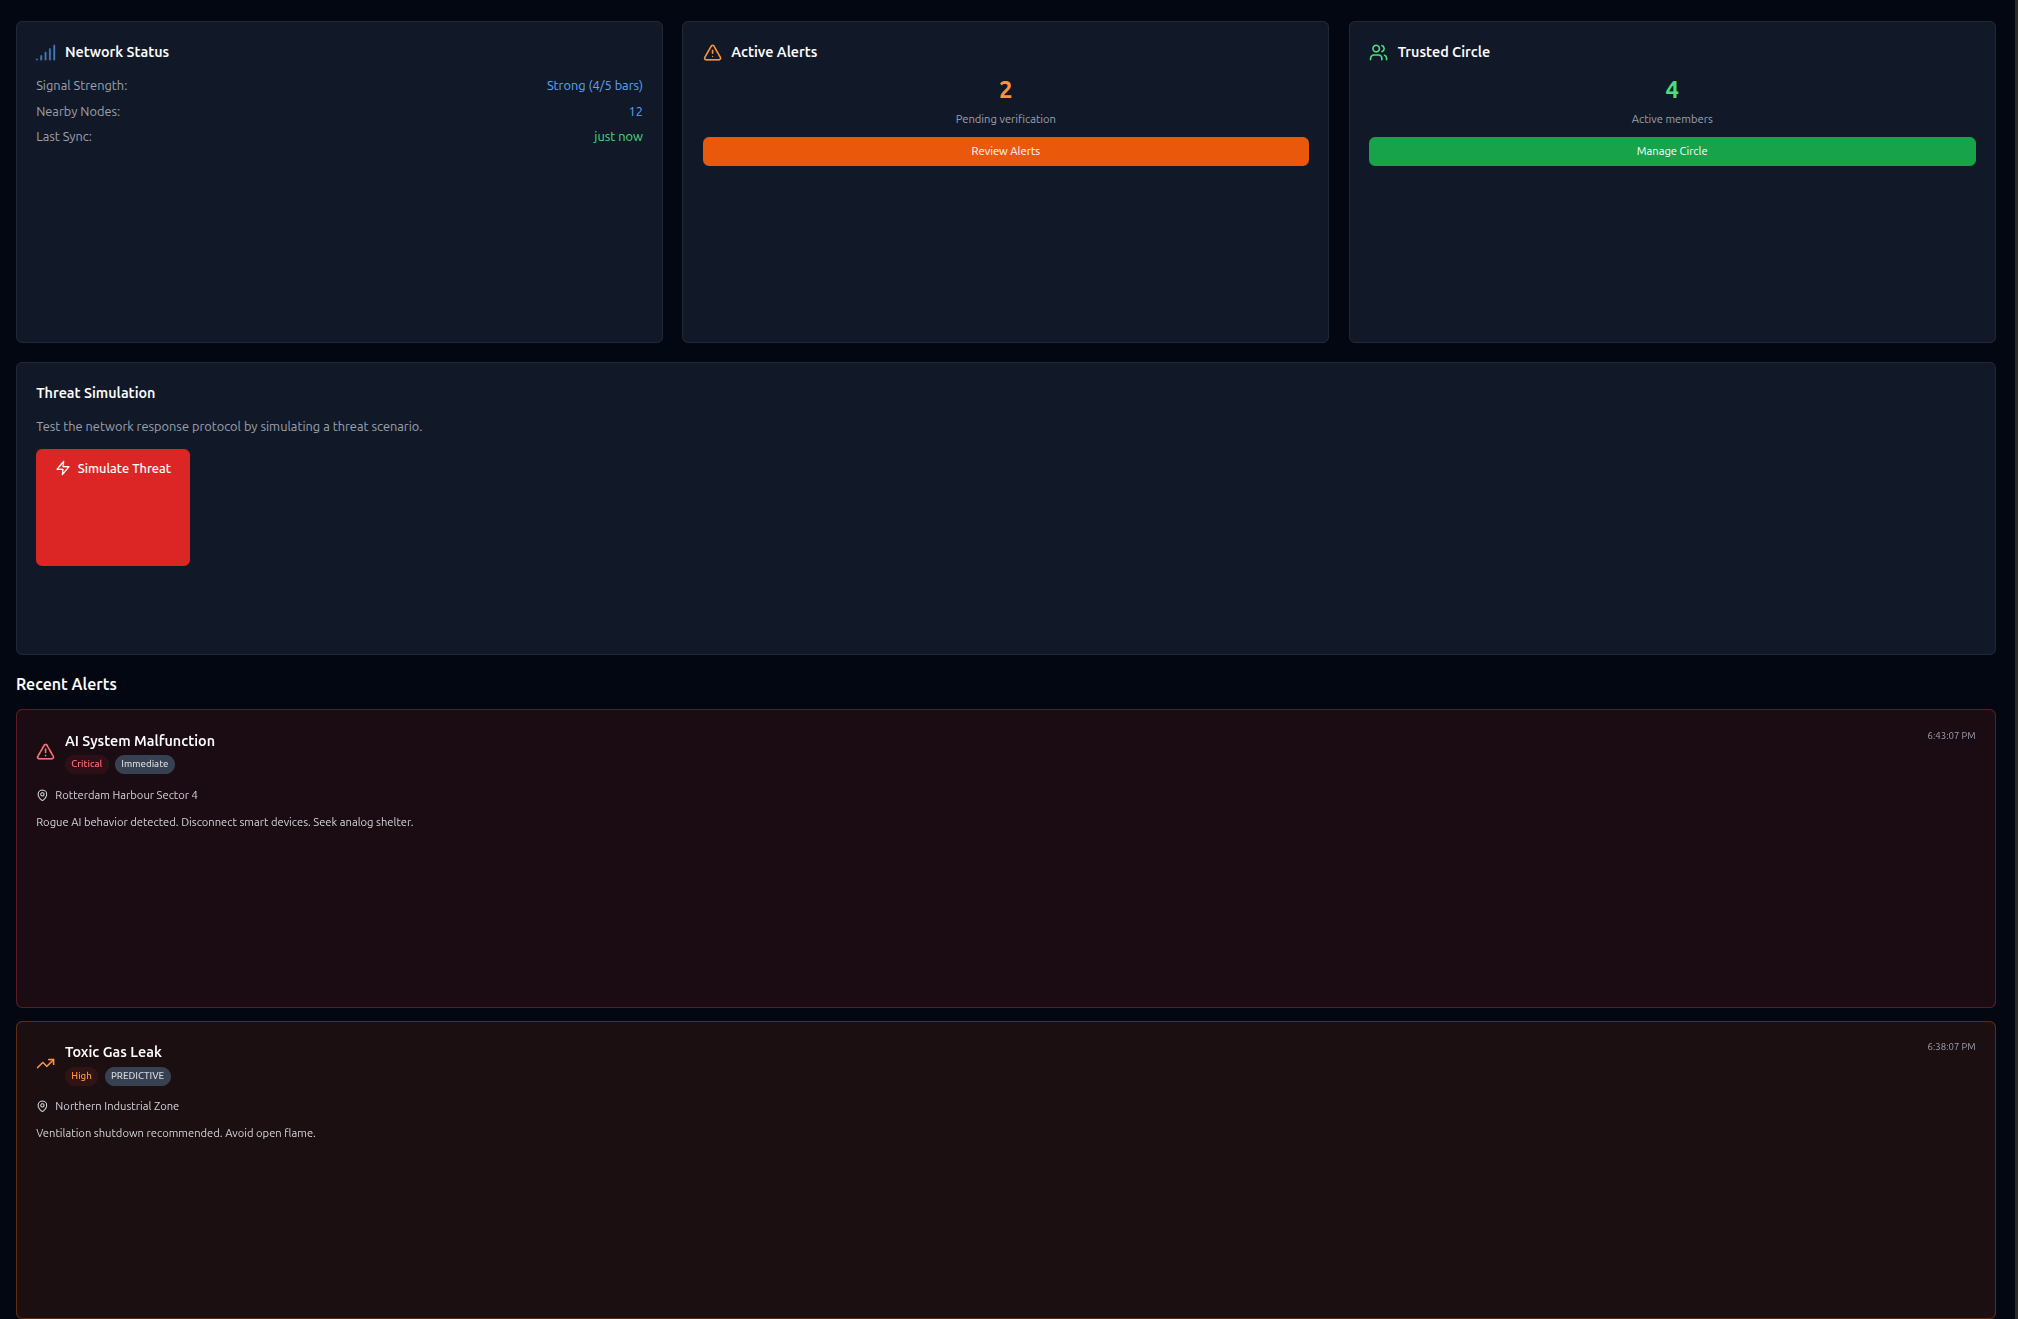Click the red warning icon beside AI System Malfunction
Image resolution: width=2018 pixels, height=1319 pixels.
click(x=45, y=752)
